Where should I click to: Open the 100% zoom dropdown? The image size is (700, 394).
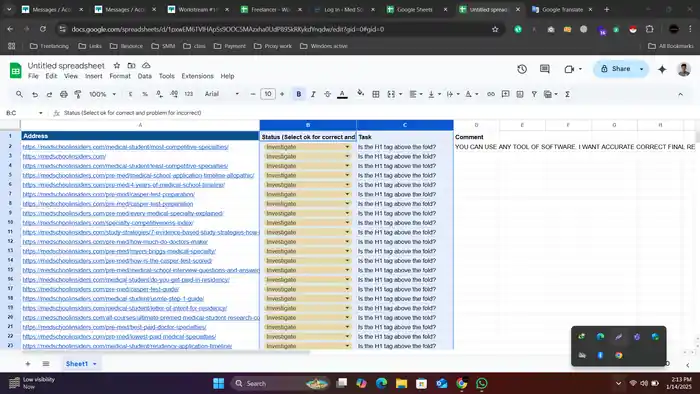103,94
